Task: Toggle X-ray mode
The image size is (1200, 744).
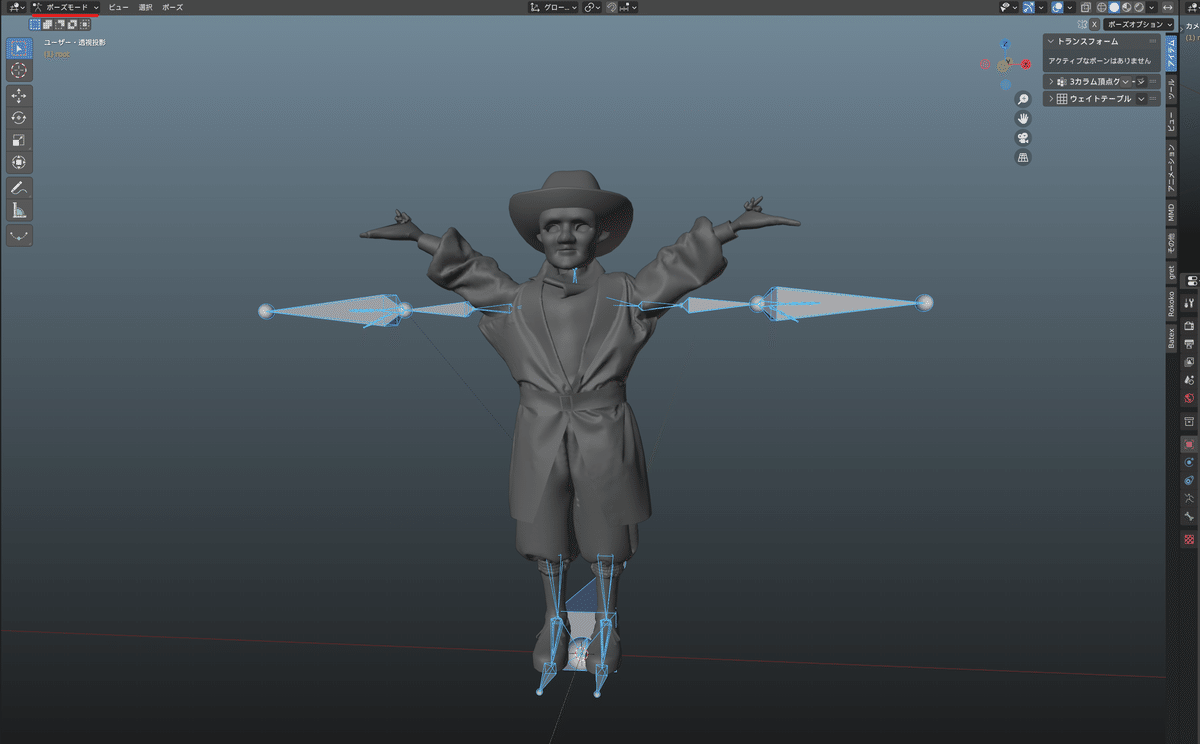Action: [1086, 7]
